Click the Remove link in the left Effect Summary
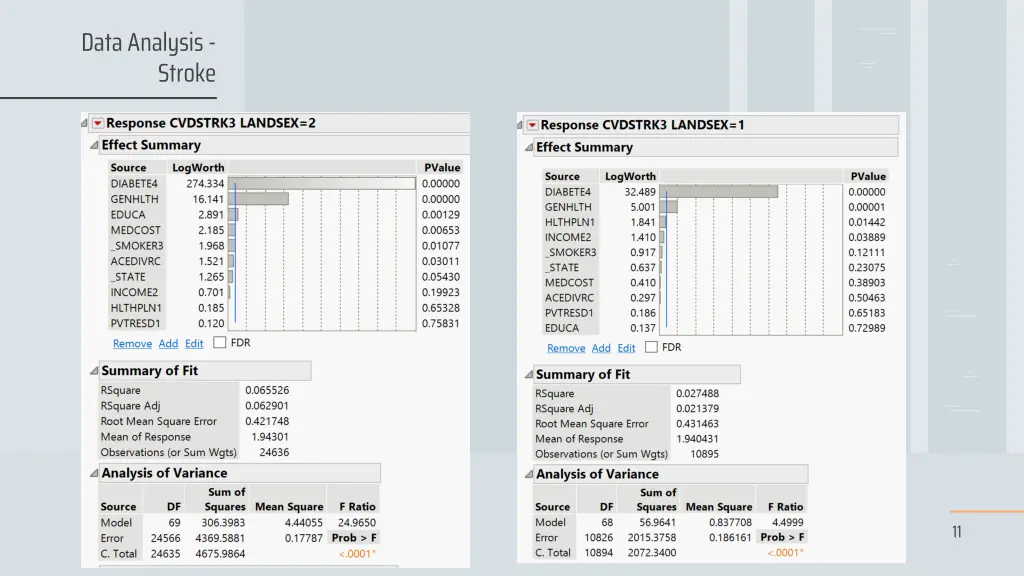Screen dimensions: 1024x576 [x=132, y=343]
